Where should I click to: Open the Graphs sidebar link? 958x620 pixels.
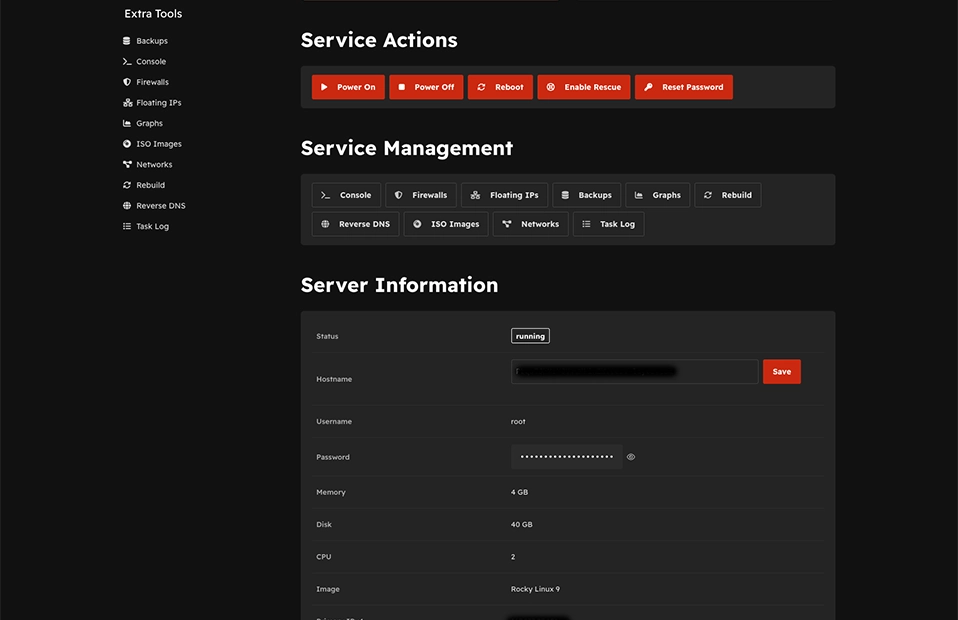tap(149, 123)
